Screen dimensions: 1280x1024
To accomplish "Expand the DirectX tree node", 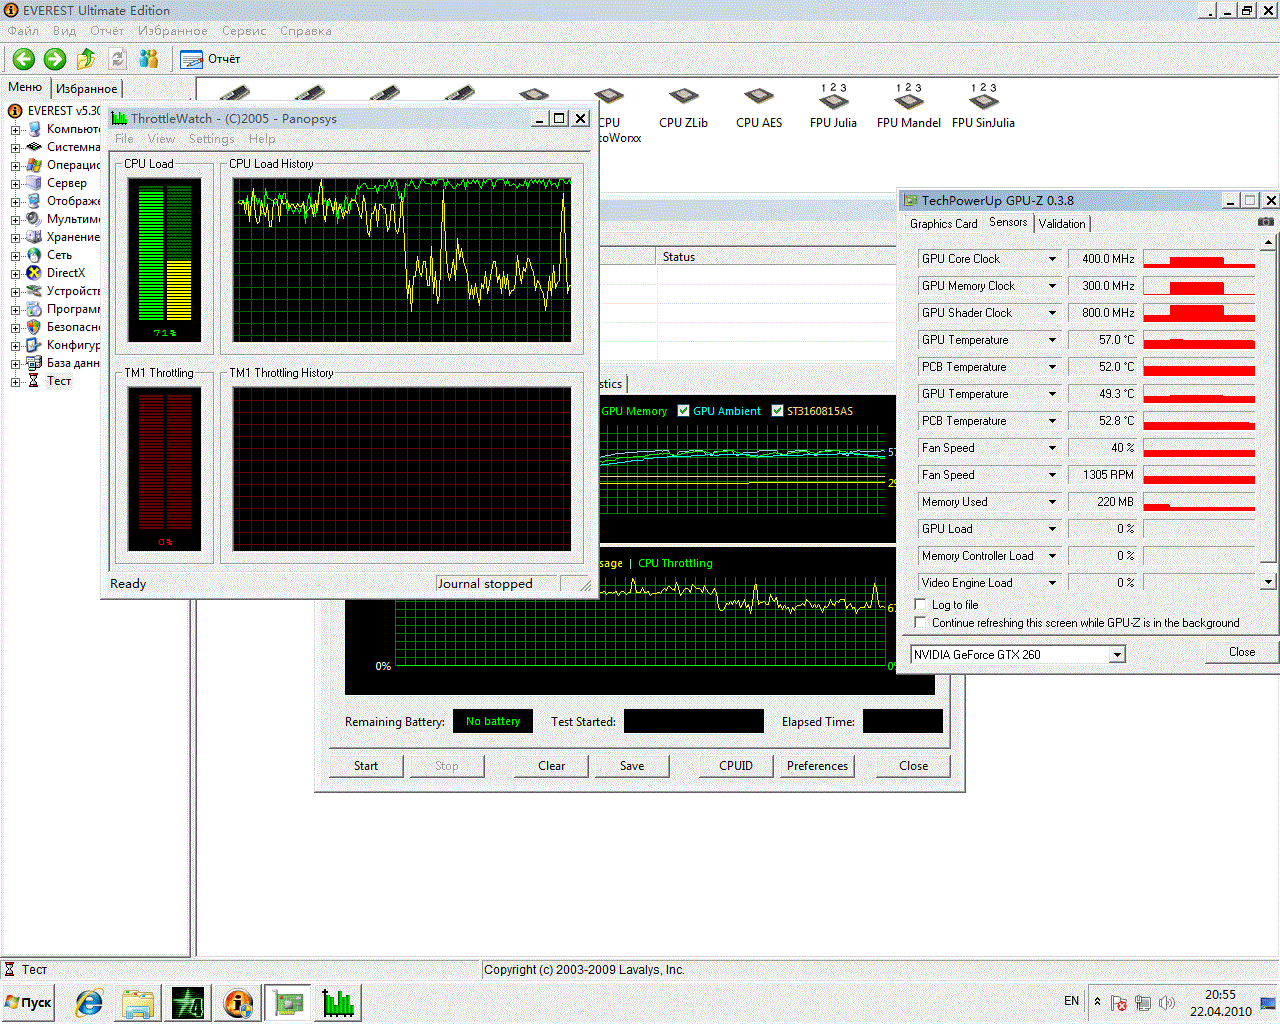I will click(15, 274).
